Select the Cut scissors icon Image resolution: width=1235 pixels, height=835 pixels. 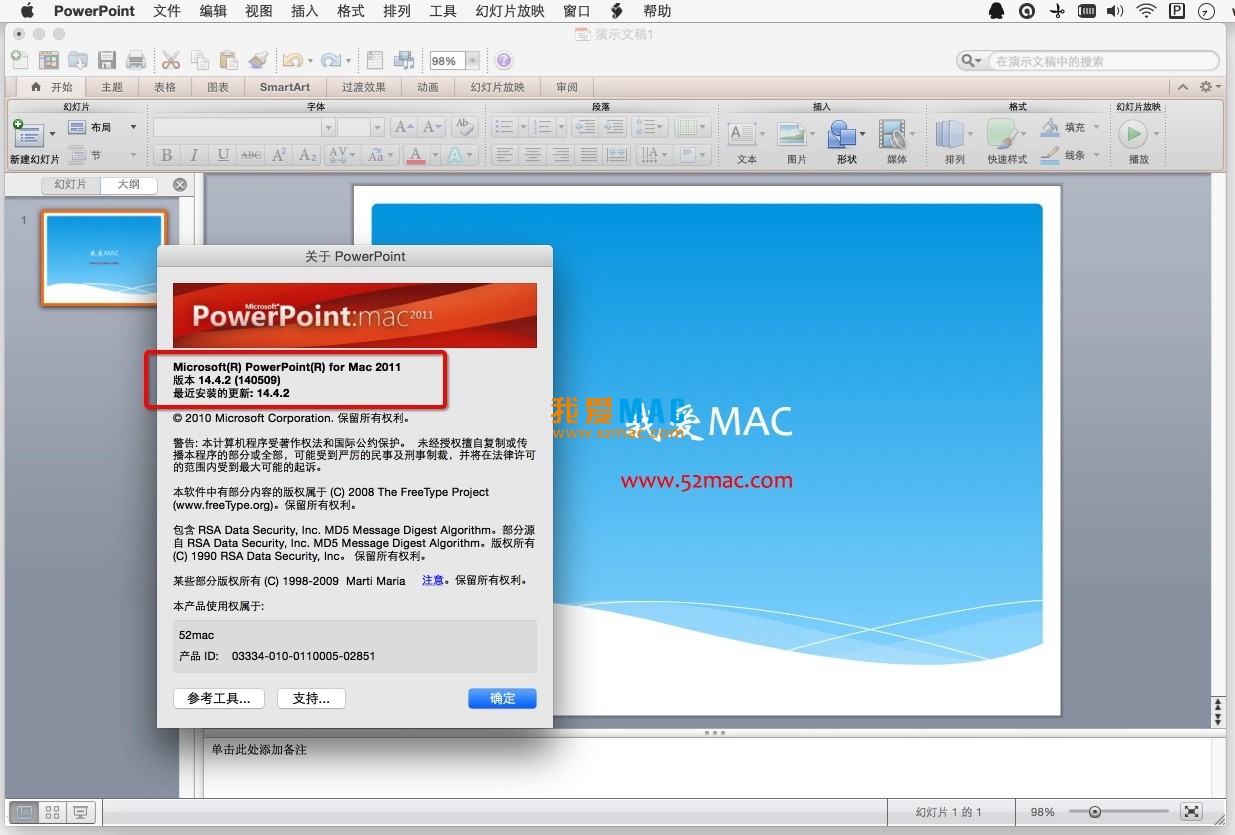coord(171,60)
